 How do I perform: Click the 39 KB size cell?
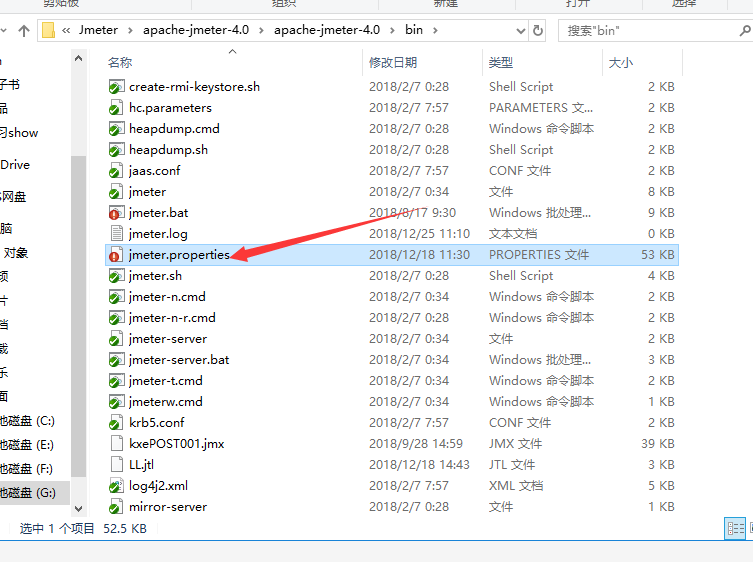657,444
